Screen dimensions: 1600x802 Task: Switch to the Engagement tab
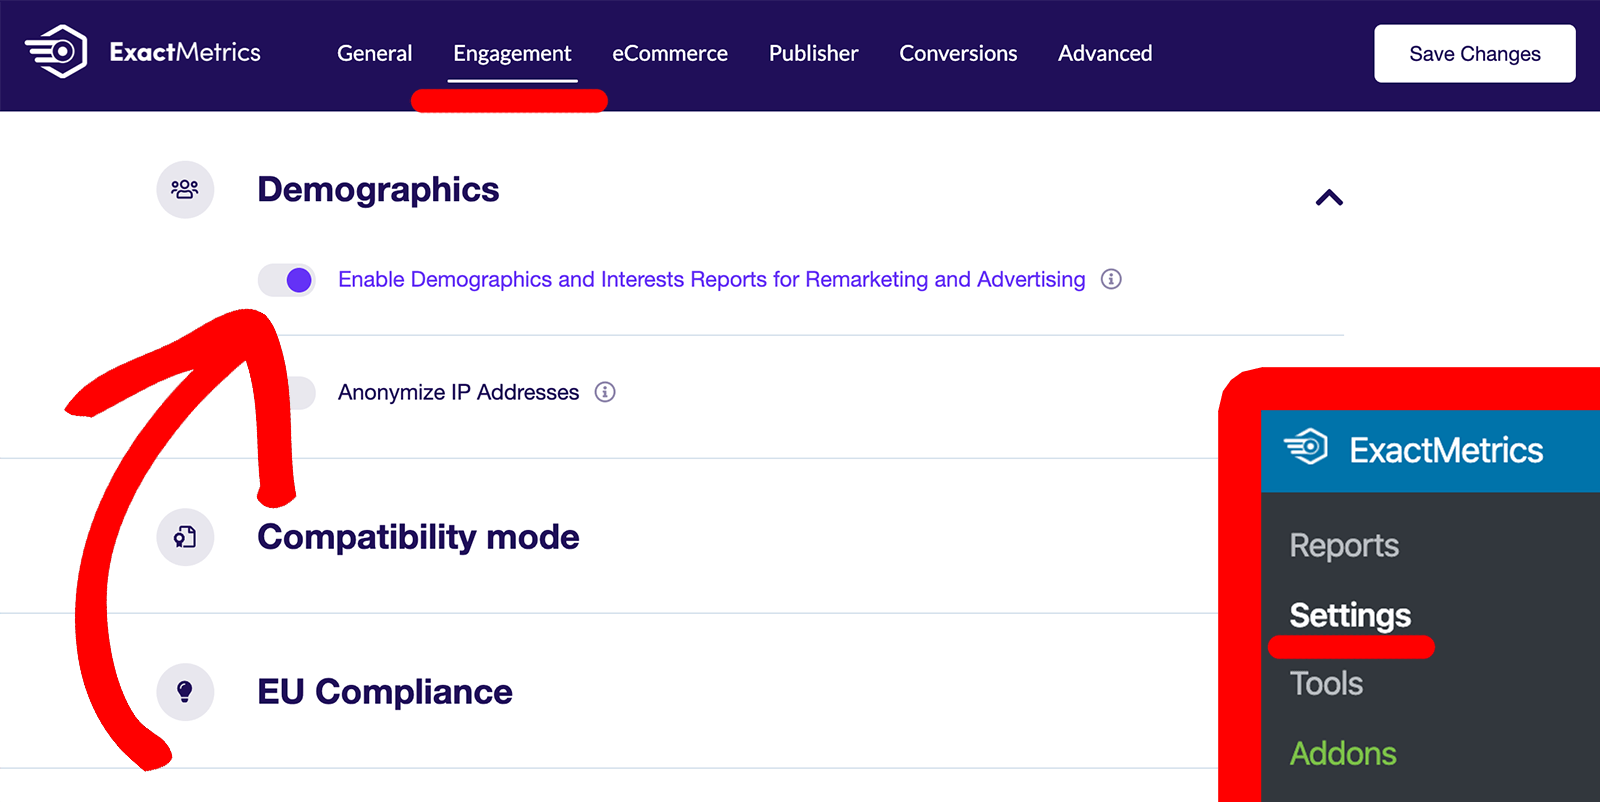coord(512,54)
